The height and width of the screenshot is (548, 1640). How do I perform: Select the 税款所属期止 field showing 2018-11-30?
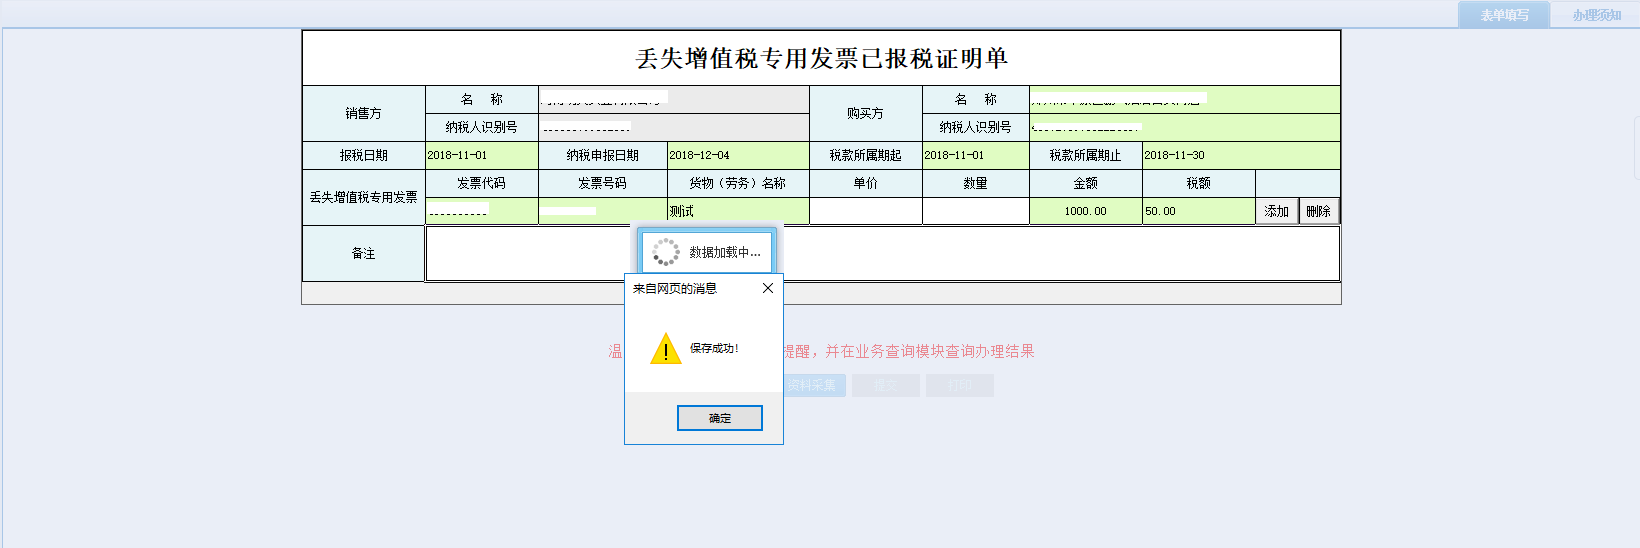coord(1240,156)
